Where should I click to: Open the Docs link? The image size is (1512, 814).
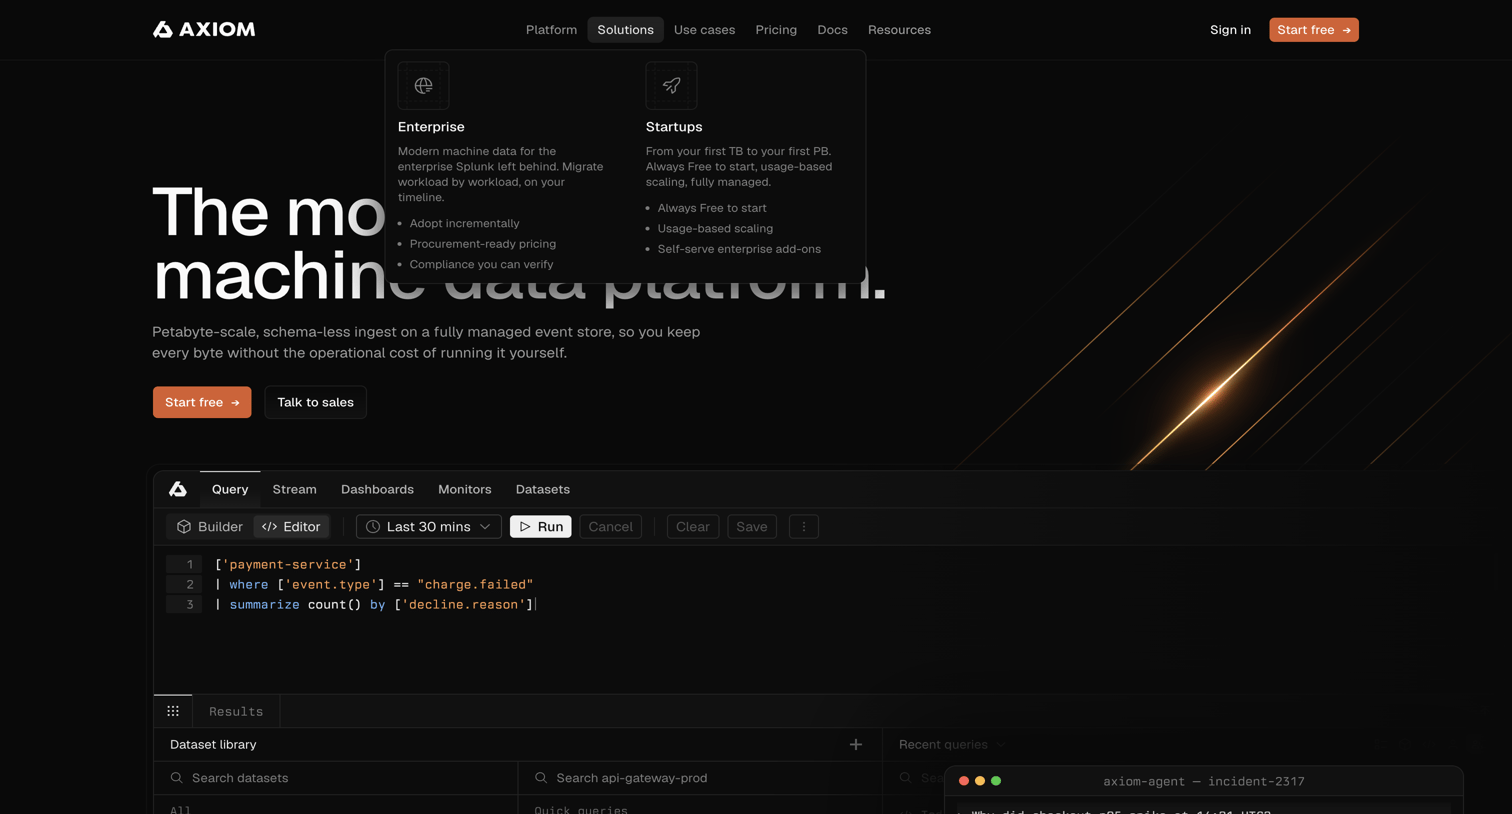832,30
